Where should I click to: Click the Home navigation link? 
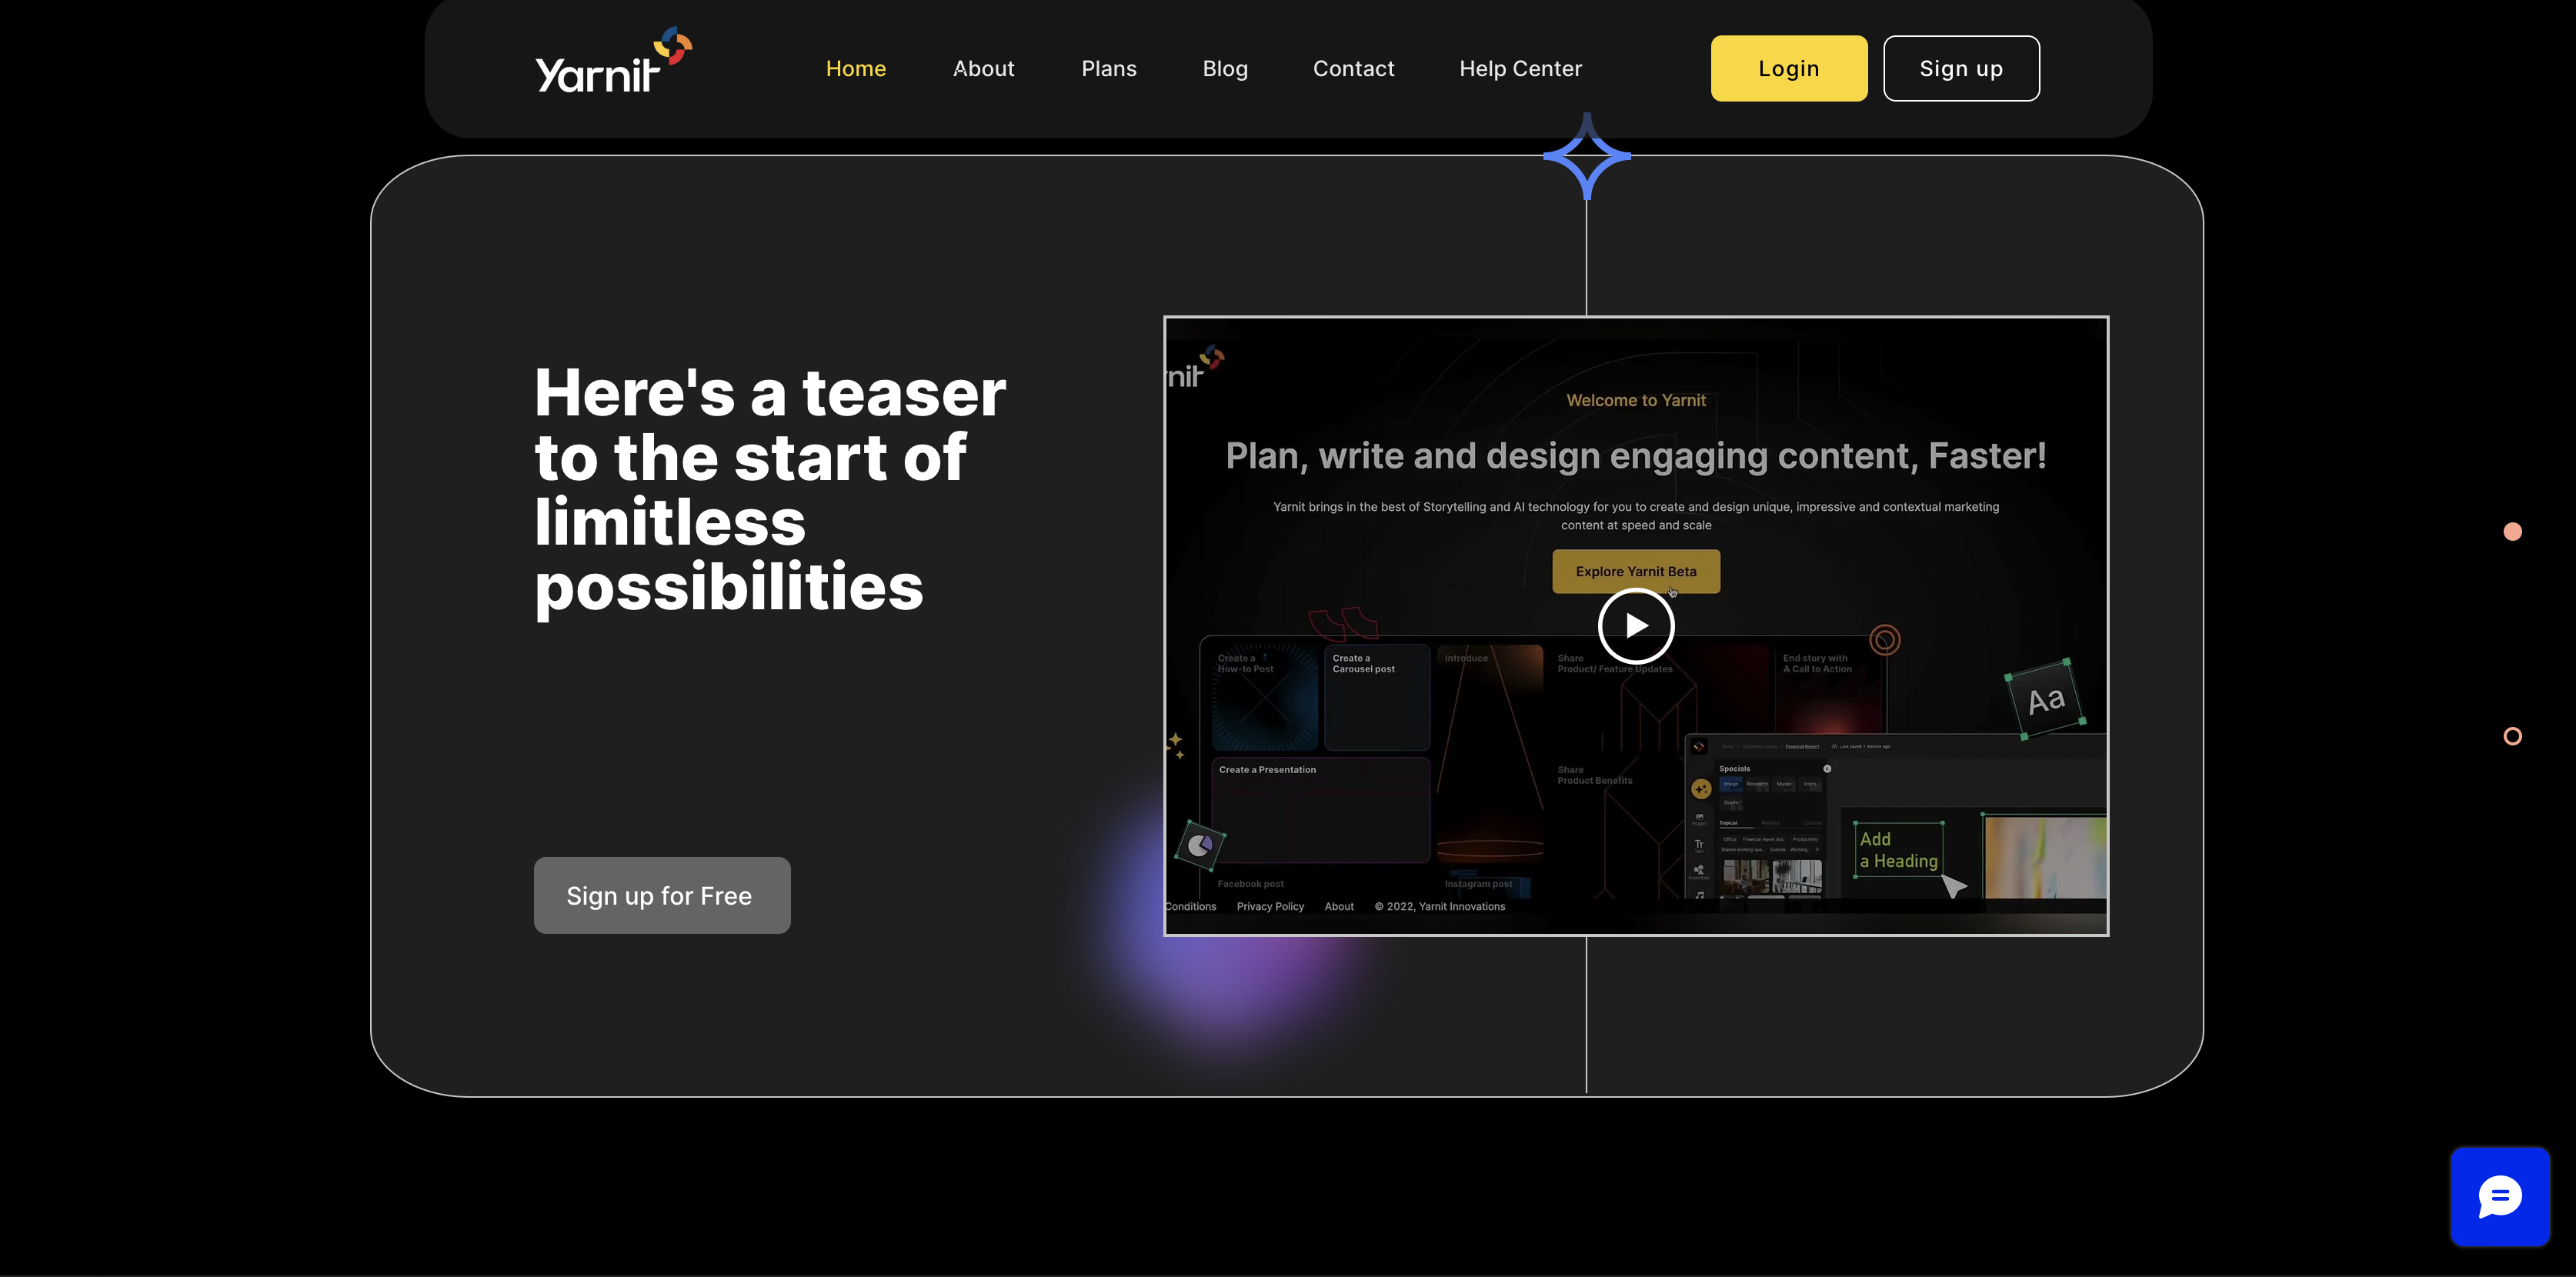(x=856, y=68)
